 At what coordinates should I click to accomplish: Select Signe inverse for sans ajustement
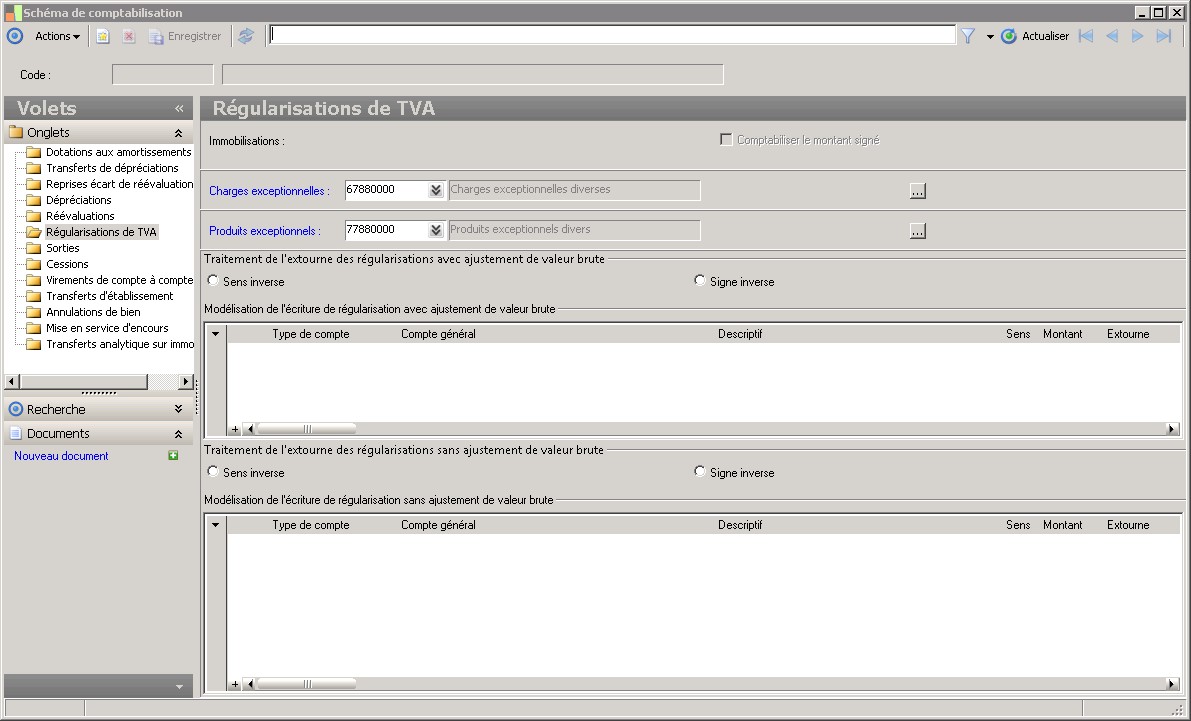pyautogui.click(x=700, y=471)
